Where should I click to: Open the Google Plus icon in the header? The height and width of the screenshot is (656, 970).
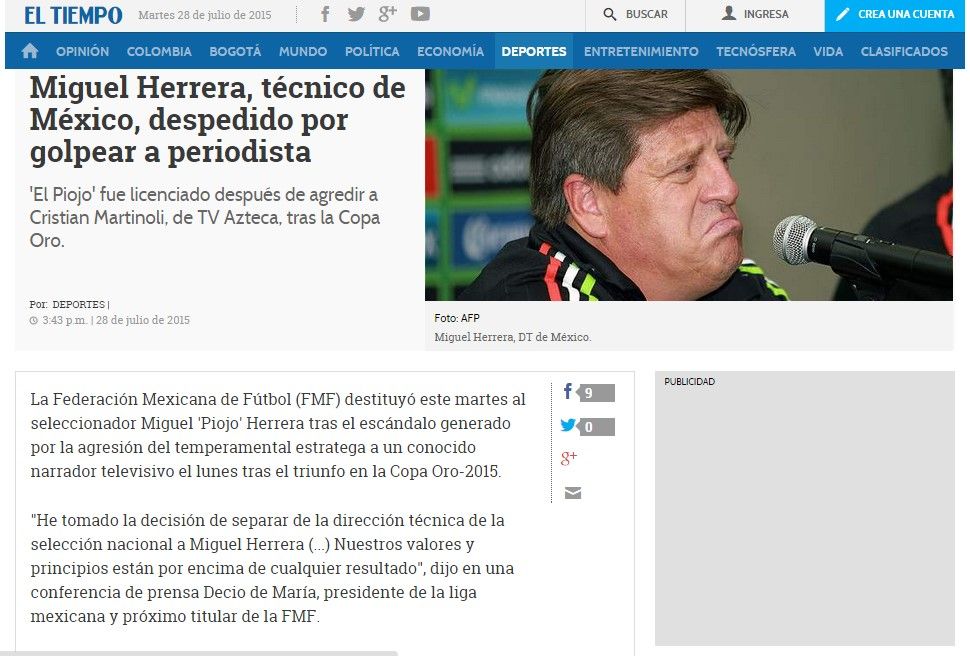point(388,14)
